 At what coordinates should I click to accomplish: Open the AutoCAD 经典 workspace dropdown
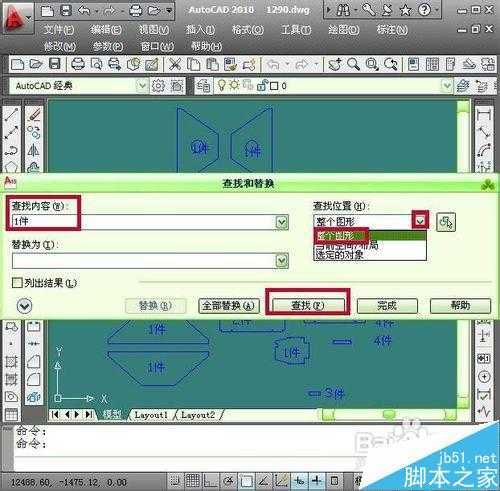pyautogui.click(x=142, y=86)
